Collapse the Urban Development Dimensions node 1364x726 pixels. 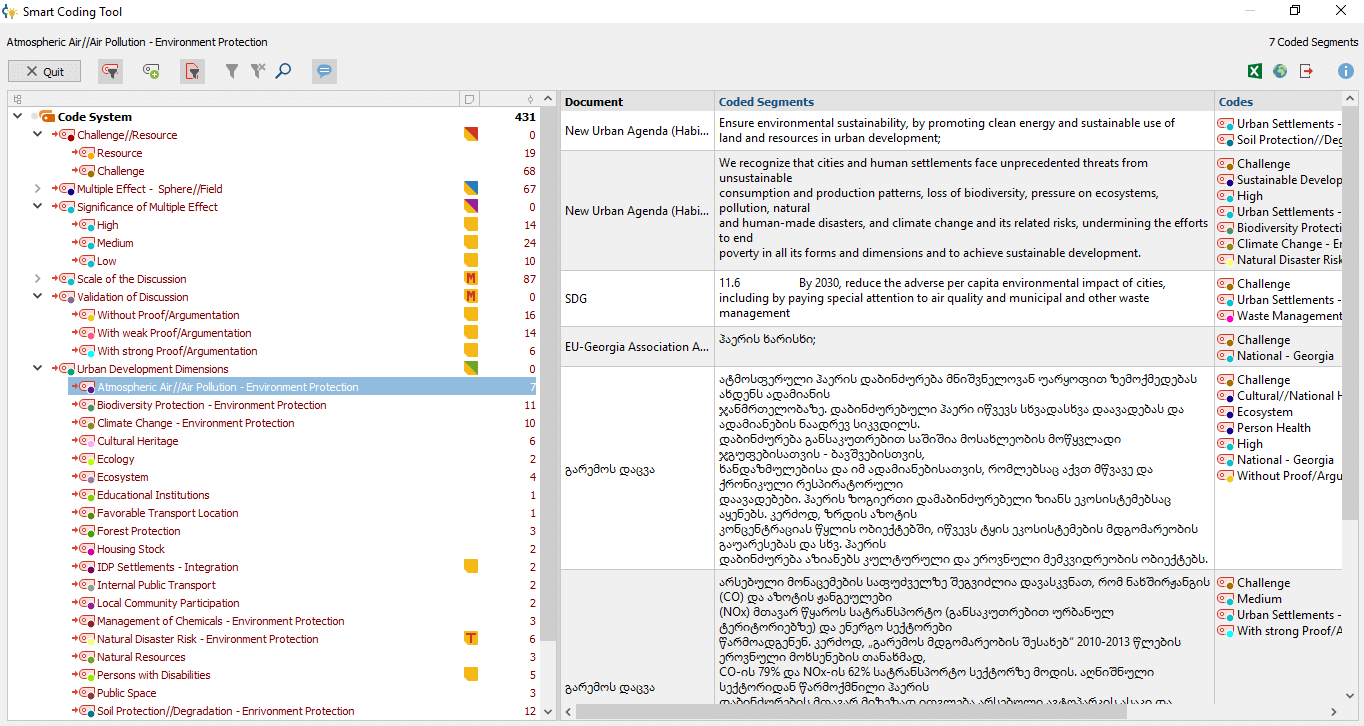(38, 369)
